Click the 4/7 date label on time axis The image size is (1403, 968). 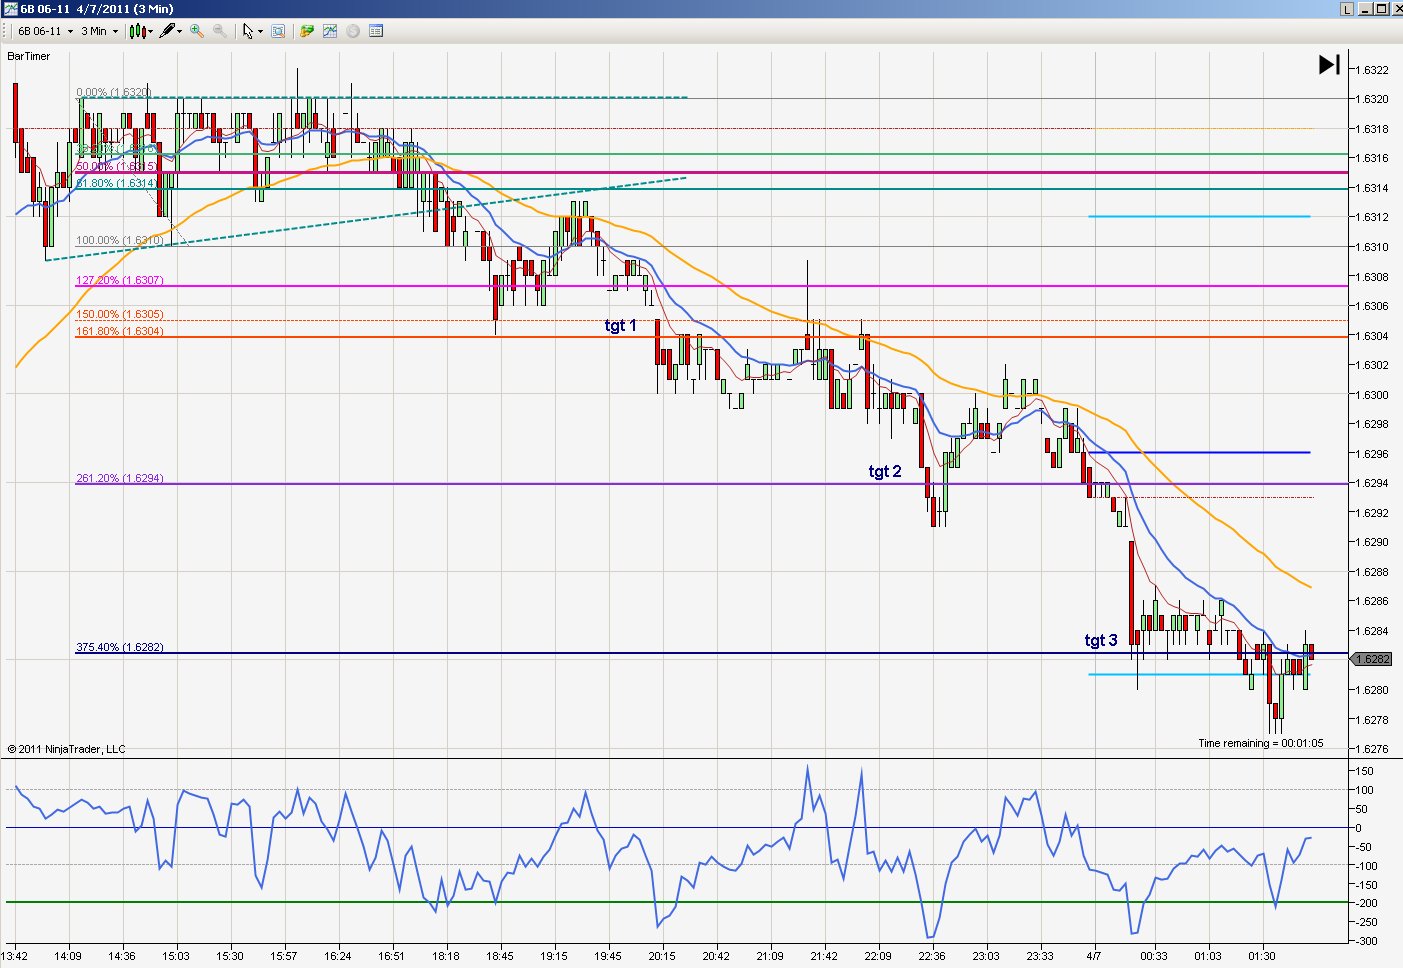click(x=1094, y=956)
